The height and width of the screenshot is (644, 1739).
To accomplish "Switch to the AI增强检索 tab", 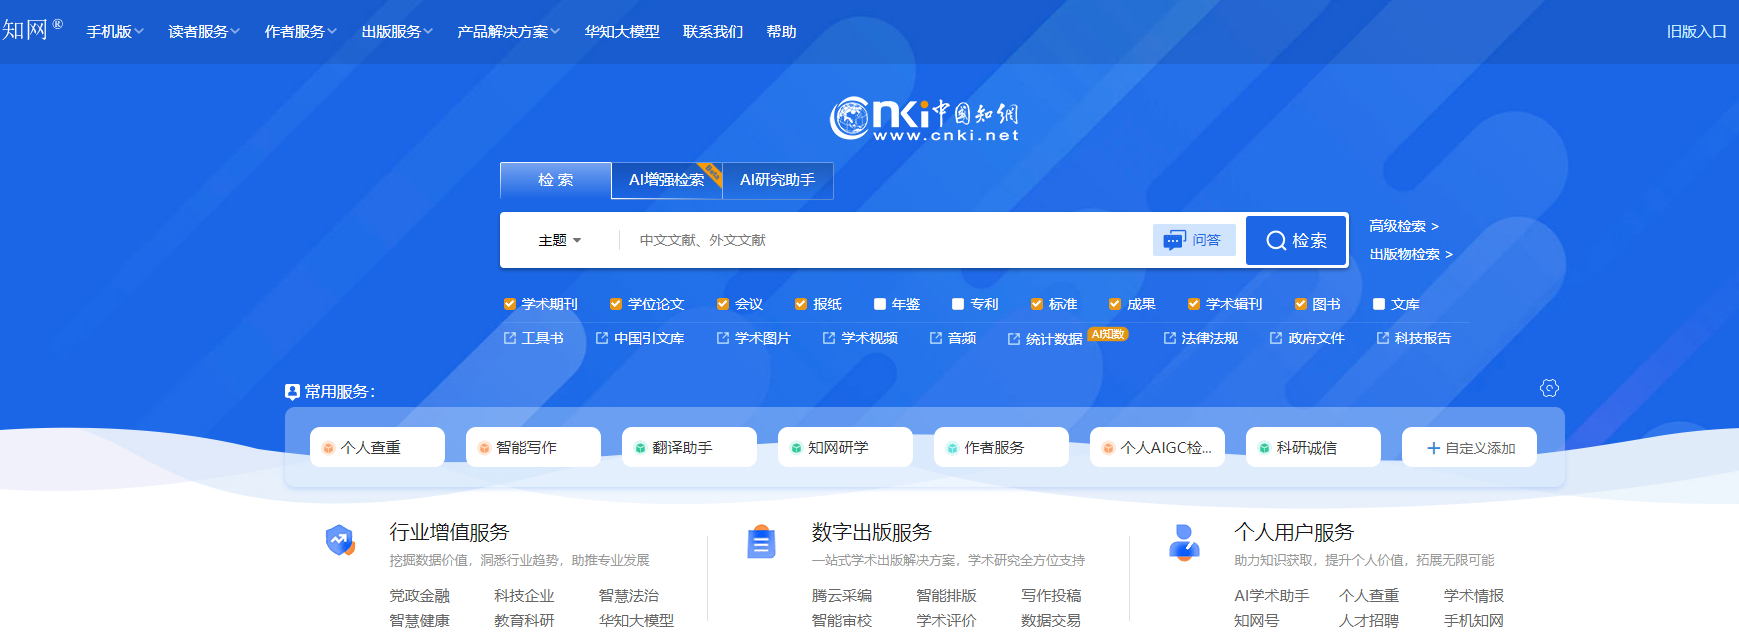I will click(x=667, y=180).
